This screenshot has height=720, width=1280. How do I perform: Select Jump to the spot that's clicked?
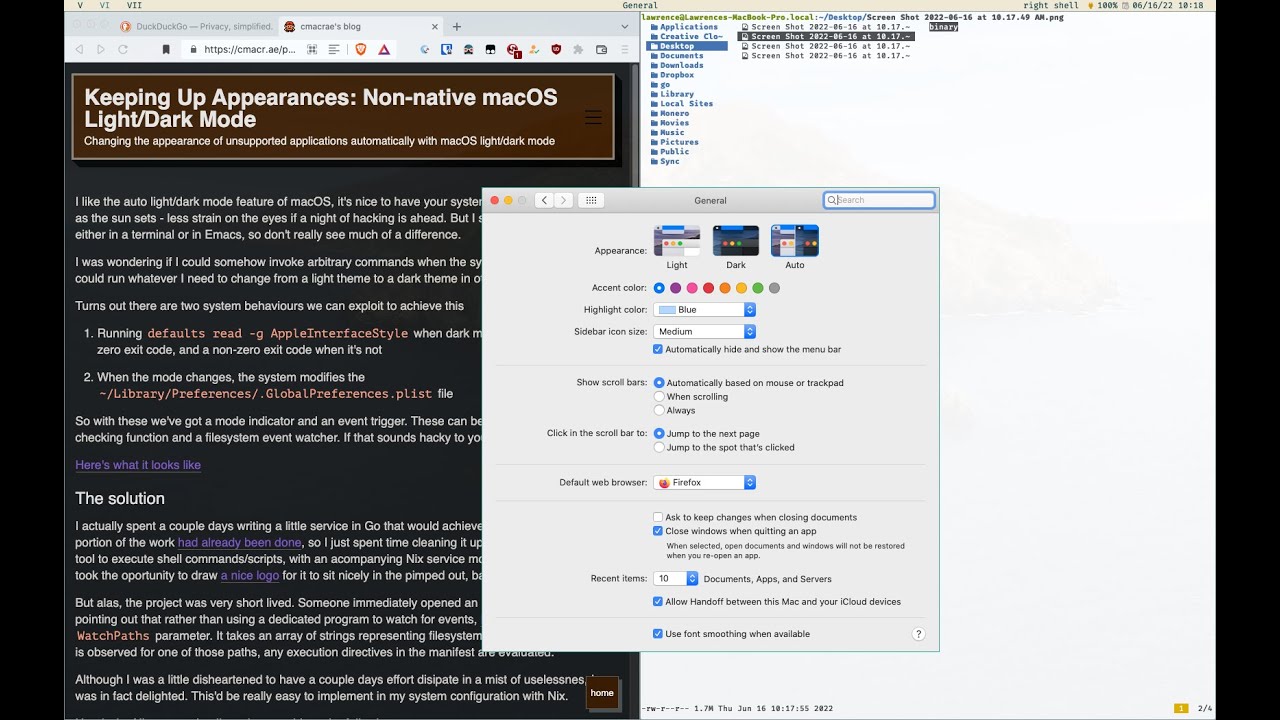click(x=659, y=447)
